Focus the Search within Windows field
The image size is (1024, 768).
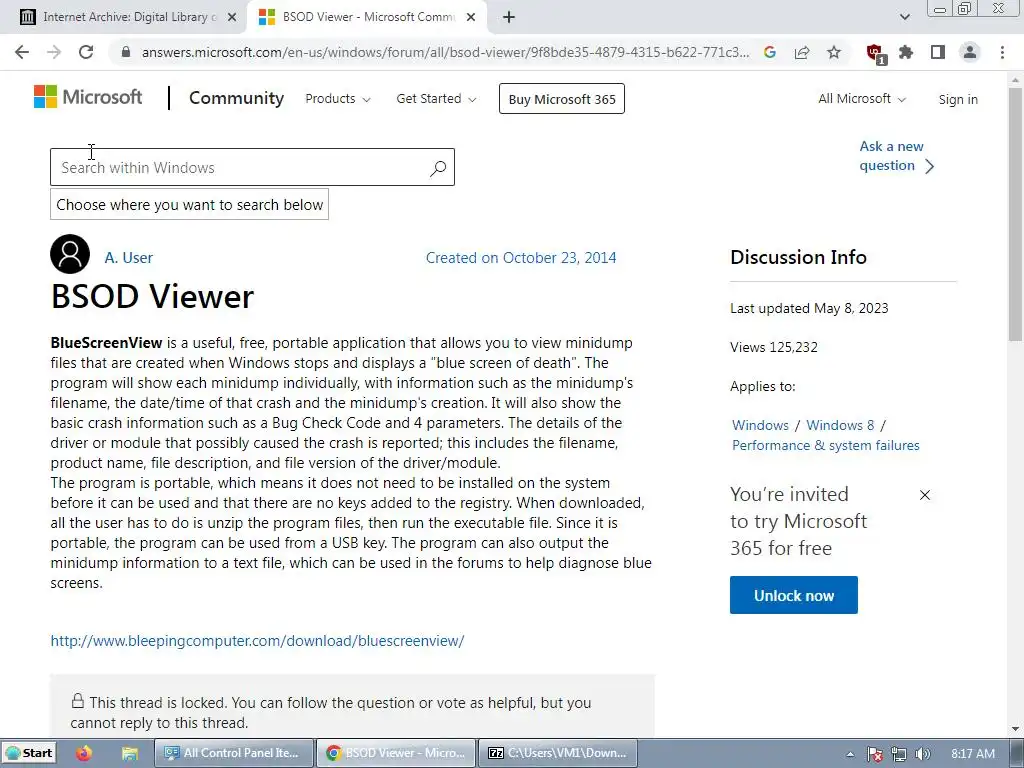click(x=252, y=167)
